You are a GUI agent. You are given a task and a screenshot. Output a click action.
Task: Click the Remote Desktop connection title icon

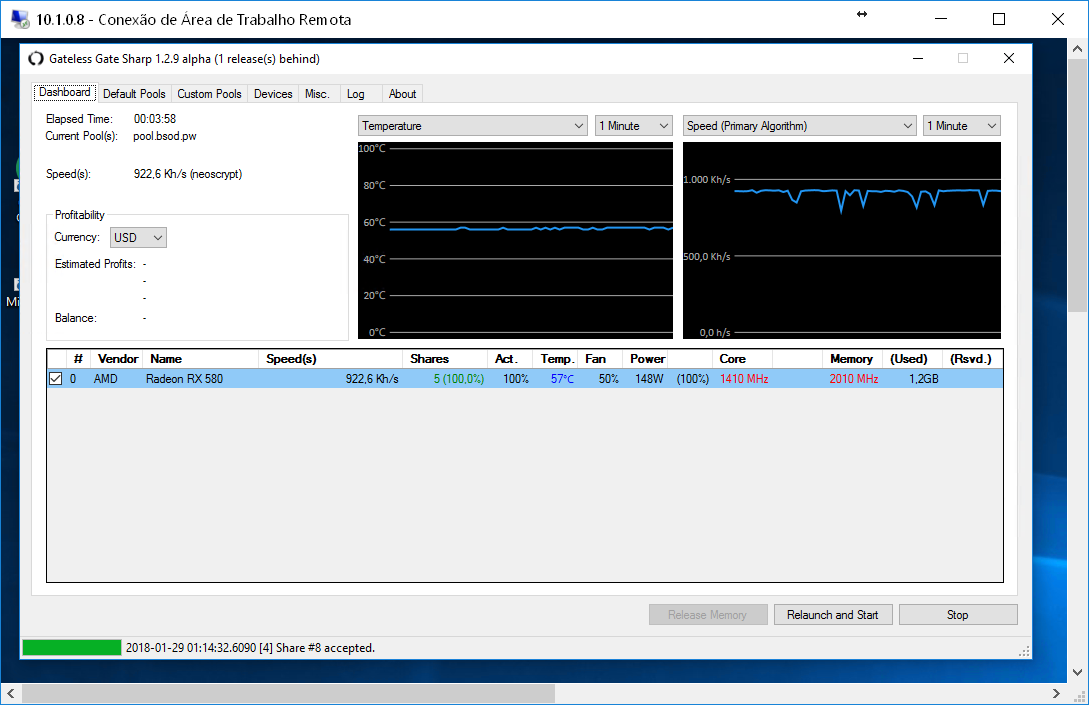pyautogui.click(x=20, y=19)
